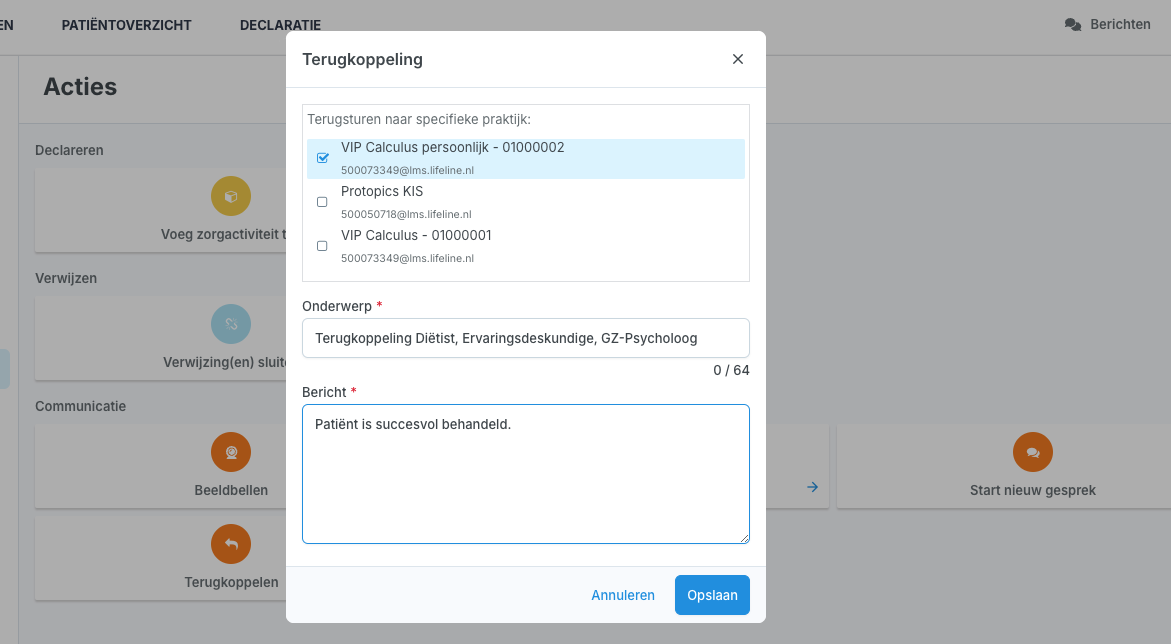Select the Start nieuw gesprek card label
Screen dimensions: 1171x644
tap(1033, 491)
